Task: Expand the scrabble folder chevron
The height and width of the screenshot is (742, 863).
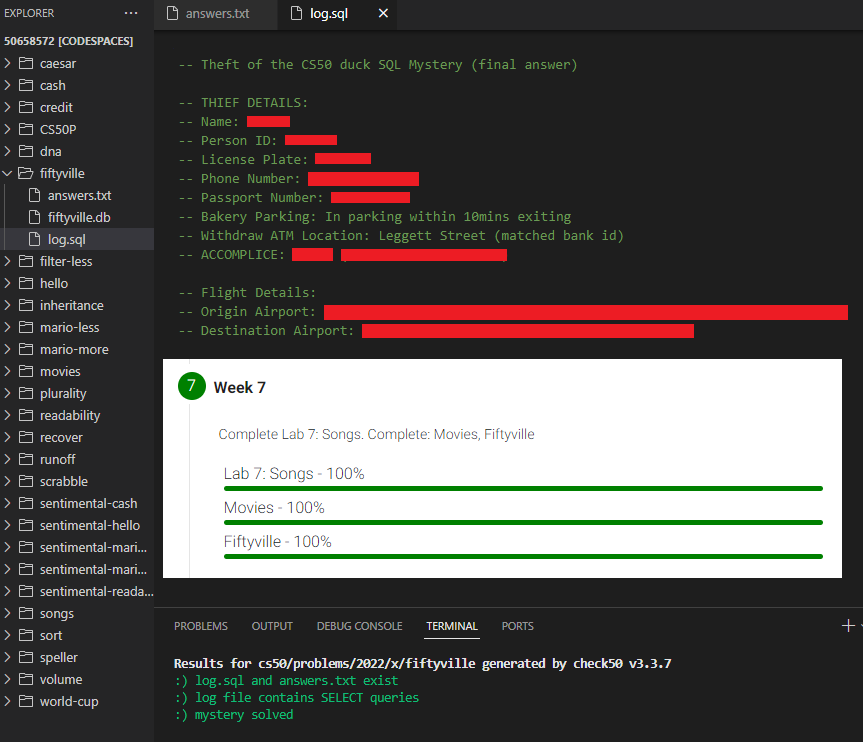Action: [8, 481]
